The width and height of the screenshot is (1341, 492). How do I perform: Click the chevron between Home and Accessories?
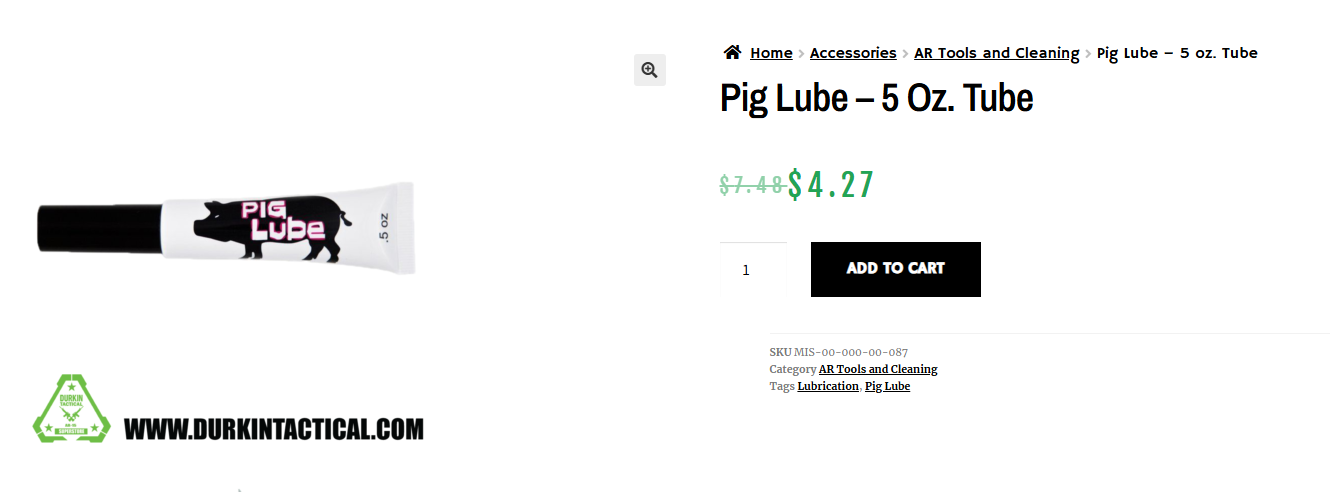tap(801, 54)
